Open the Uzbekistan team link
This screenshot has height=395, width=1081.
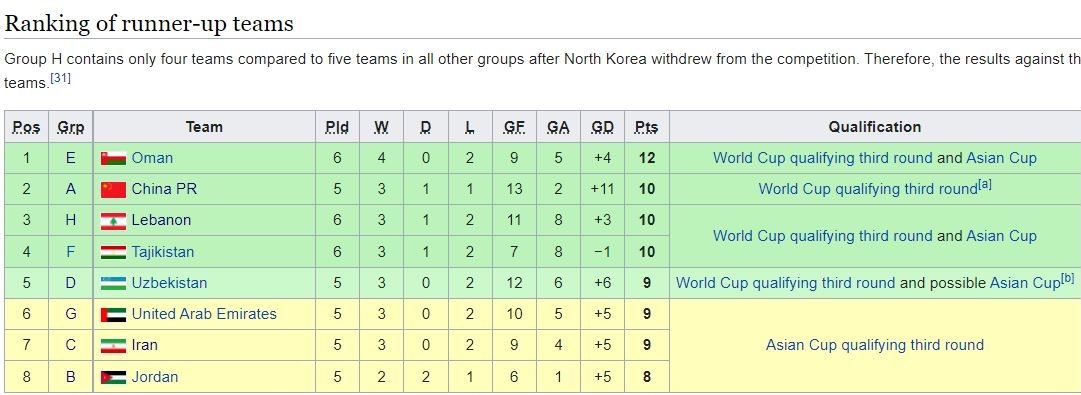tap(169, 283)
